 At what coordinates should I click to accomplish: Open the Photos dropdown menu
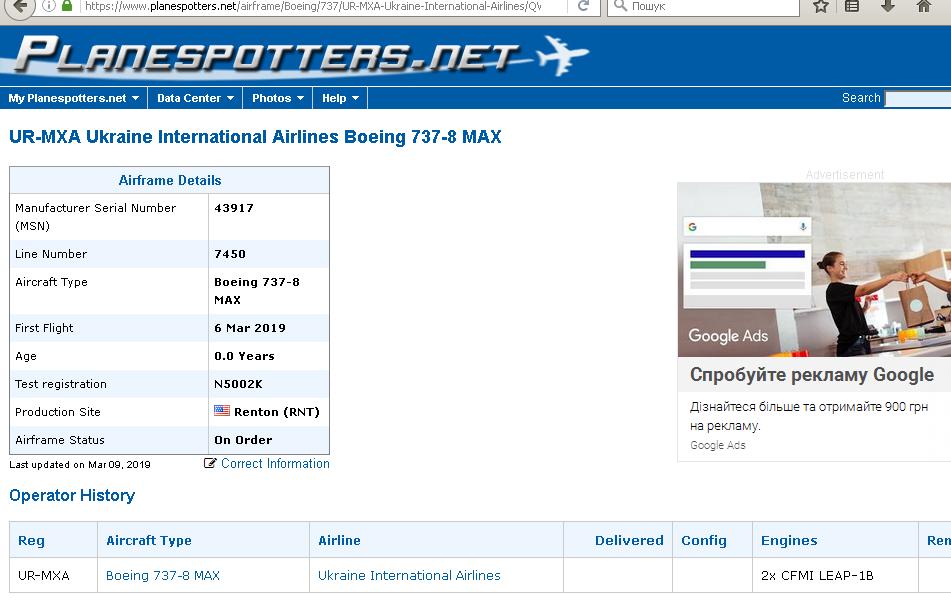[x=278, y=98]
